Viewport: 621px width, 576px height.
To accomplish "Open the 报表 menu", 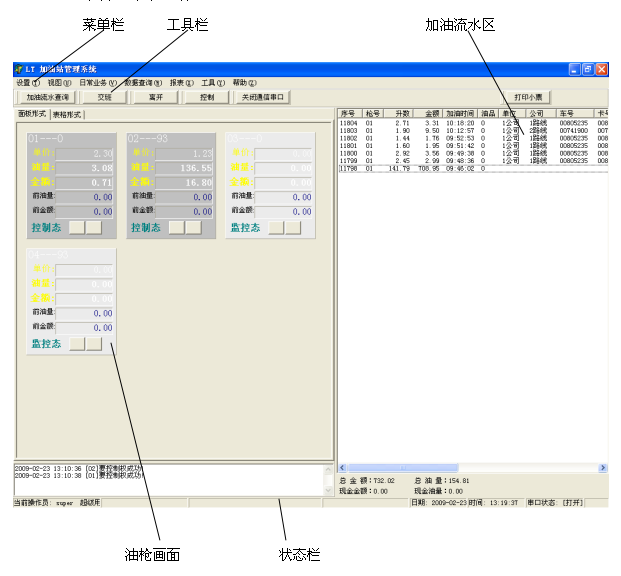I will [x=181, y=83].
